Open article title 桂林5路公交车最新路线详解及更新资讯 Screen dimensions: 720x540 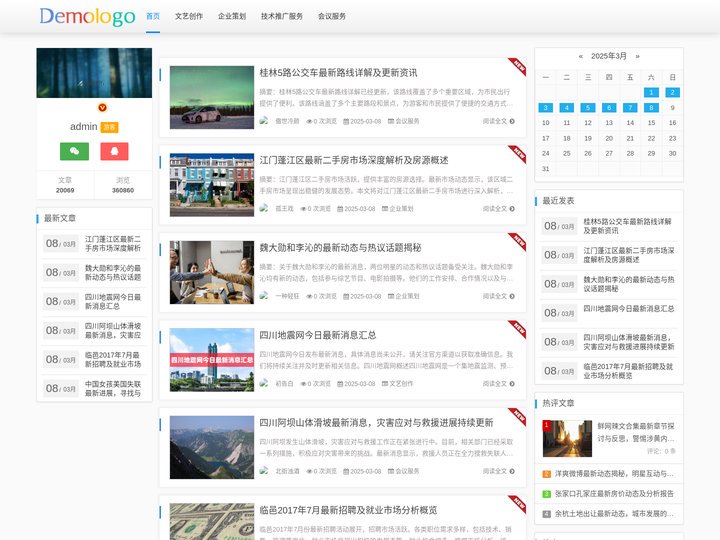click(338, 73)
